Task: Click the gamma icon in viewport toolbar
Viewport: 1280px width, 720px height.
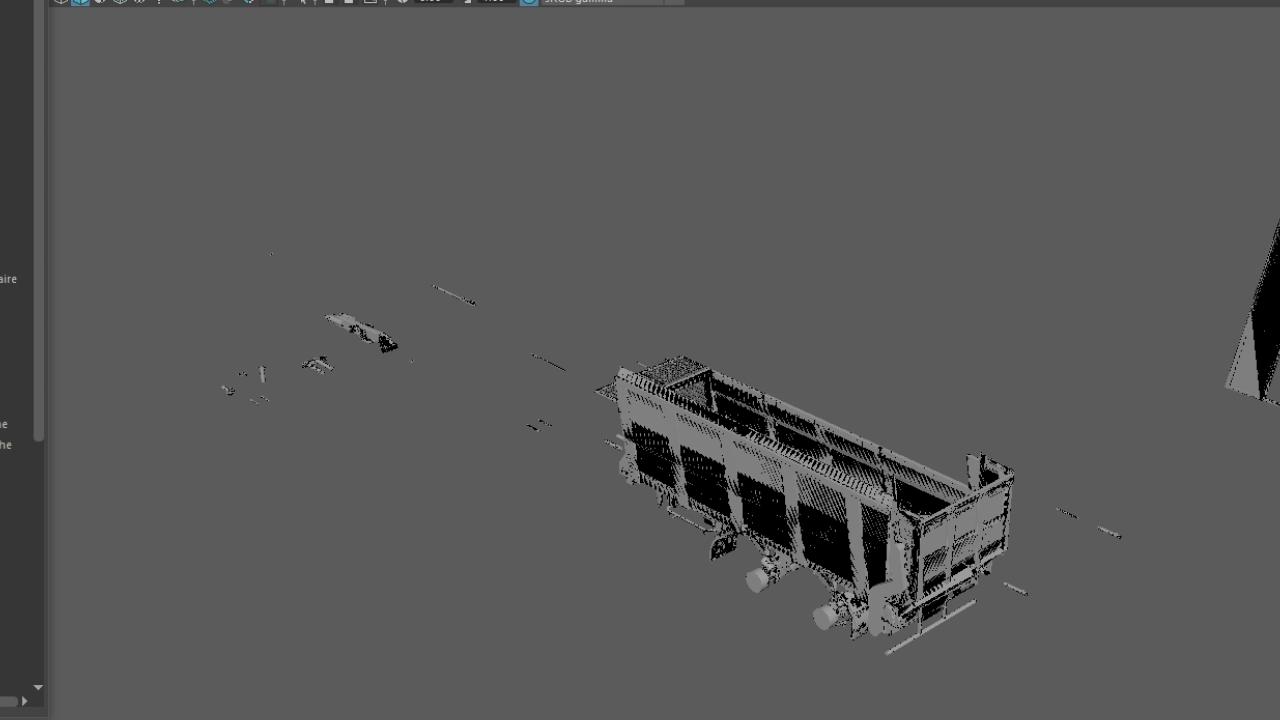Action: point(467,1)
